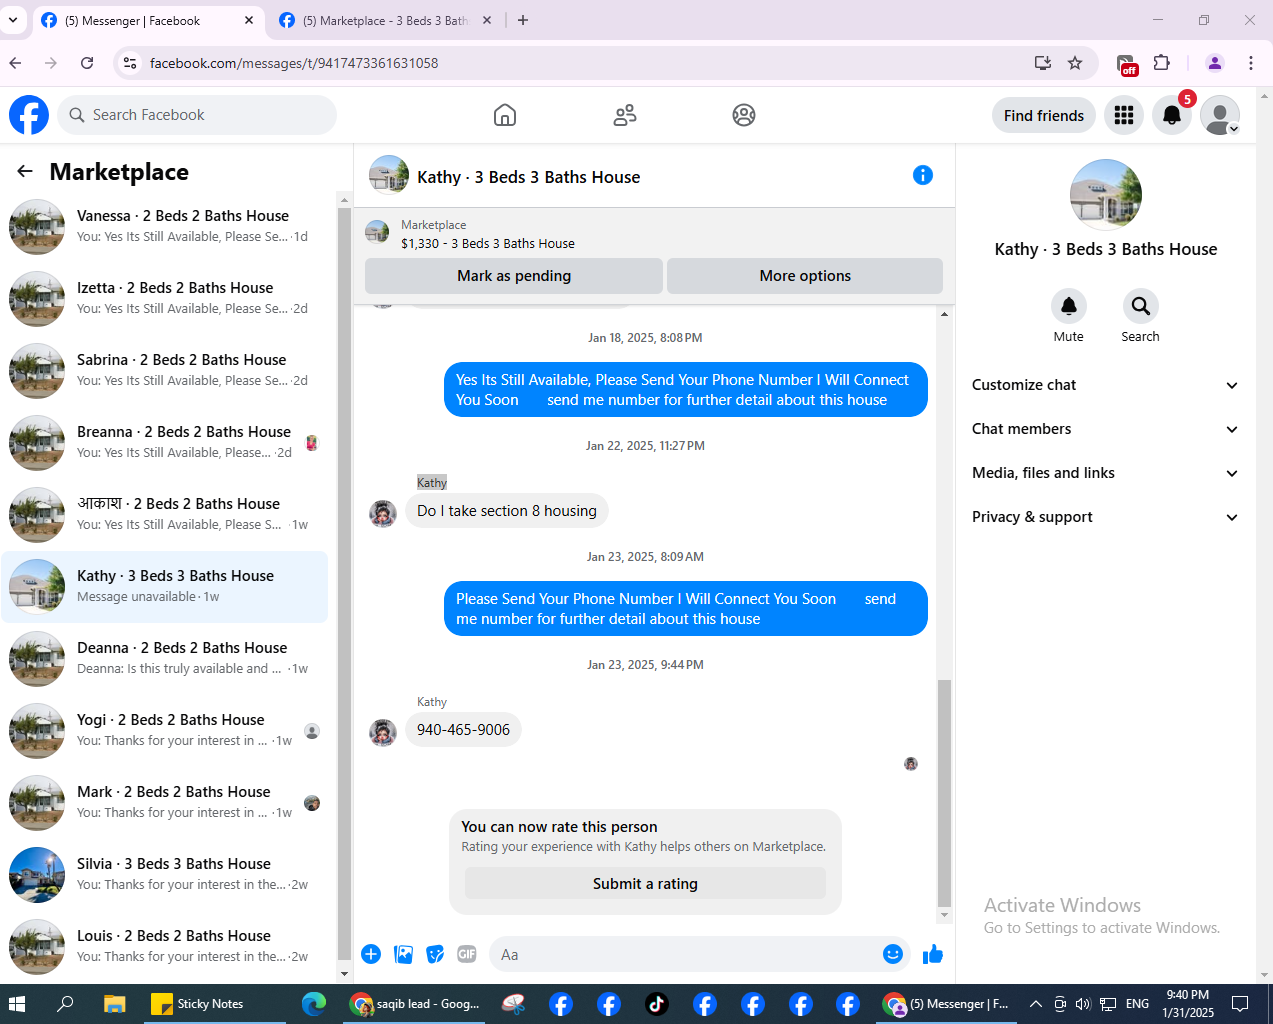Expand Media, files and links section
The height and width of the screenshot is (1024, 1273).
point(1105,473)
